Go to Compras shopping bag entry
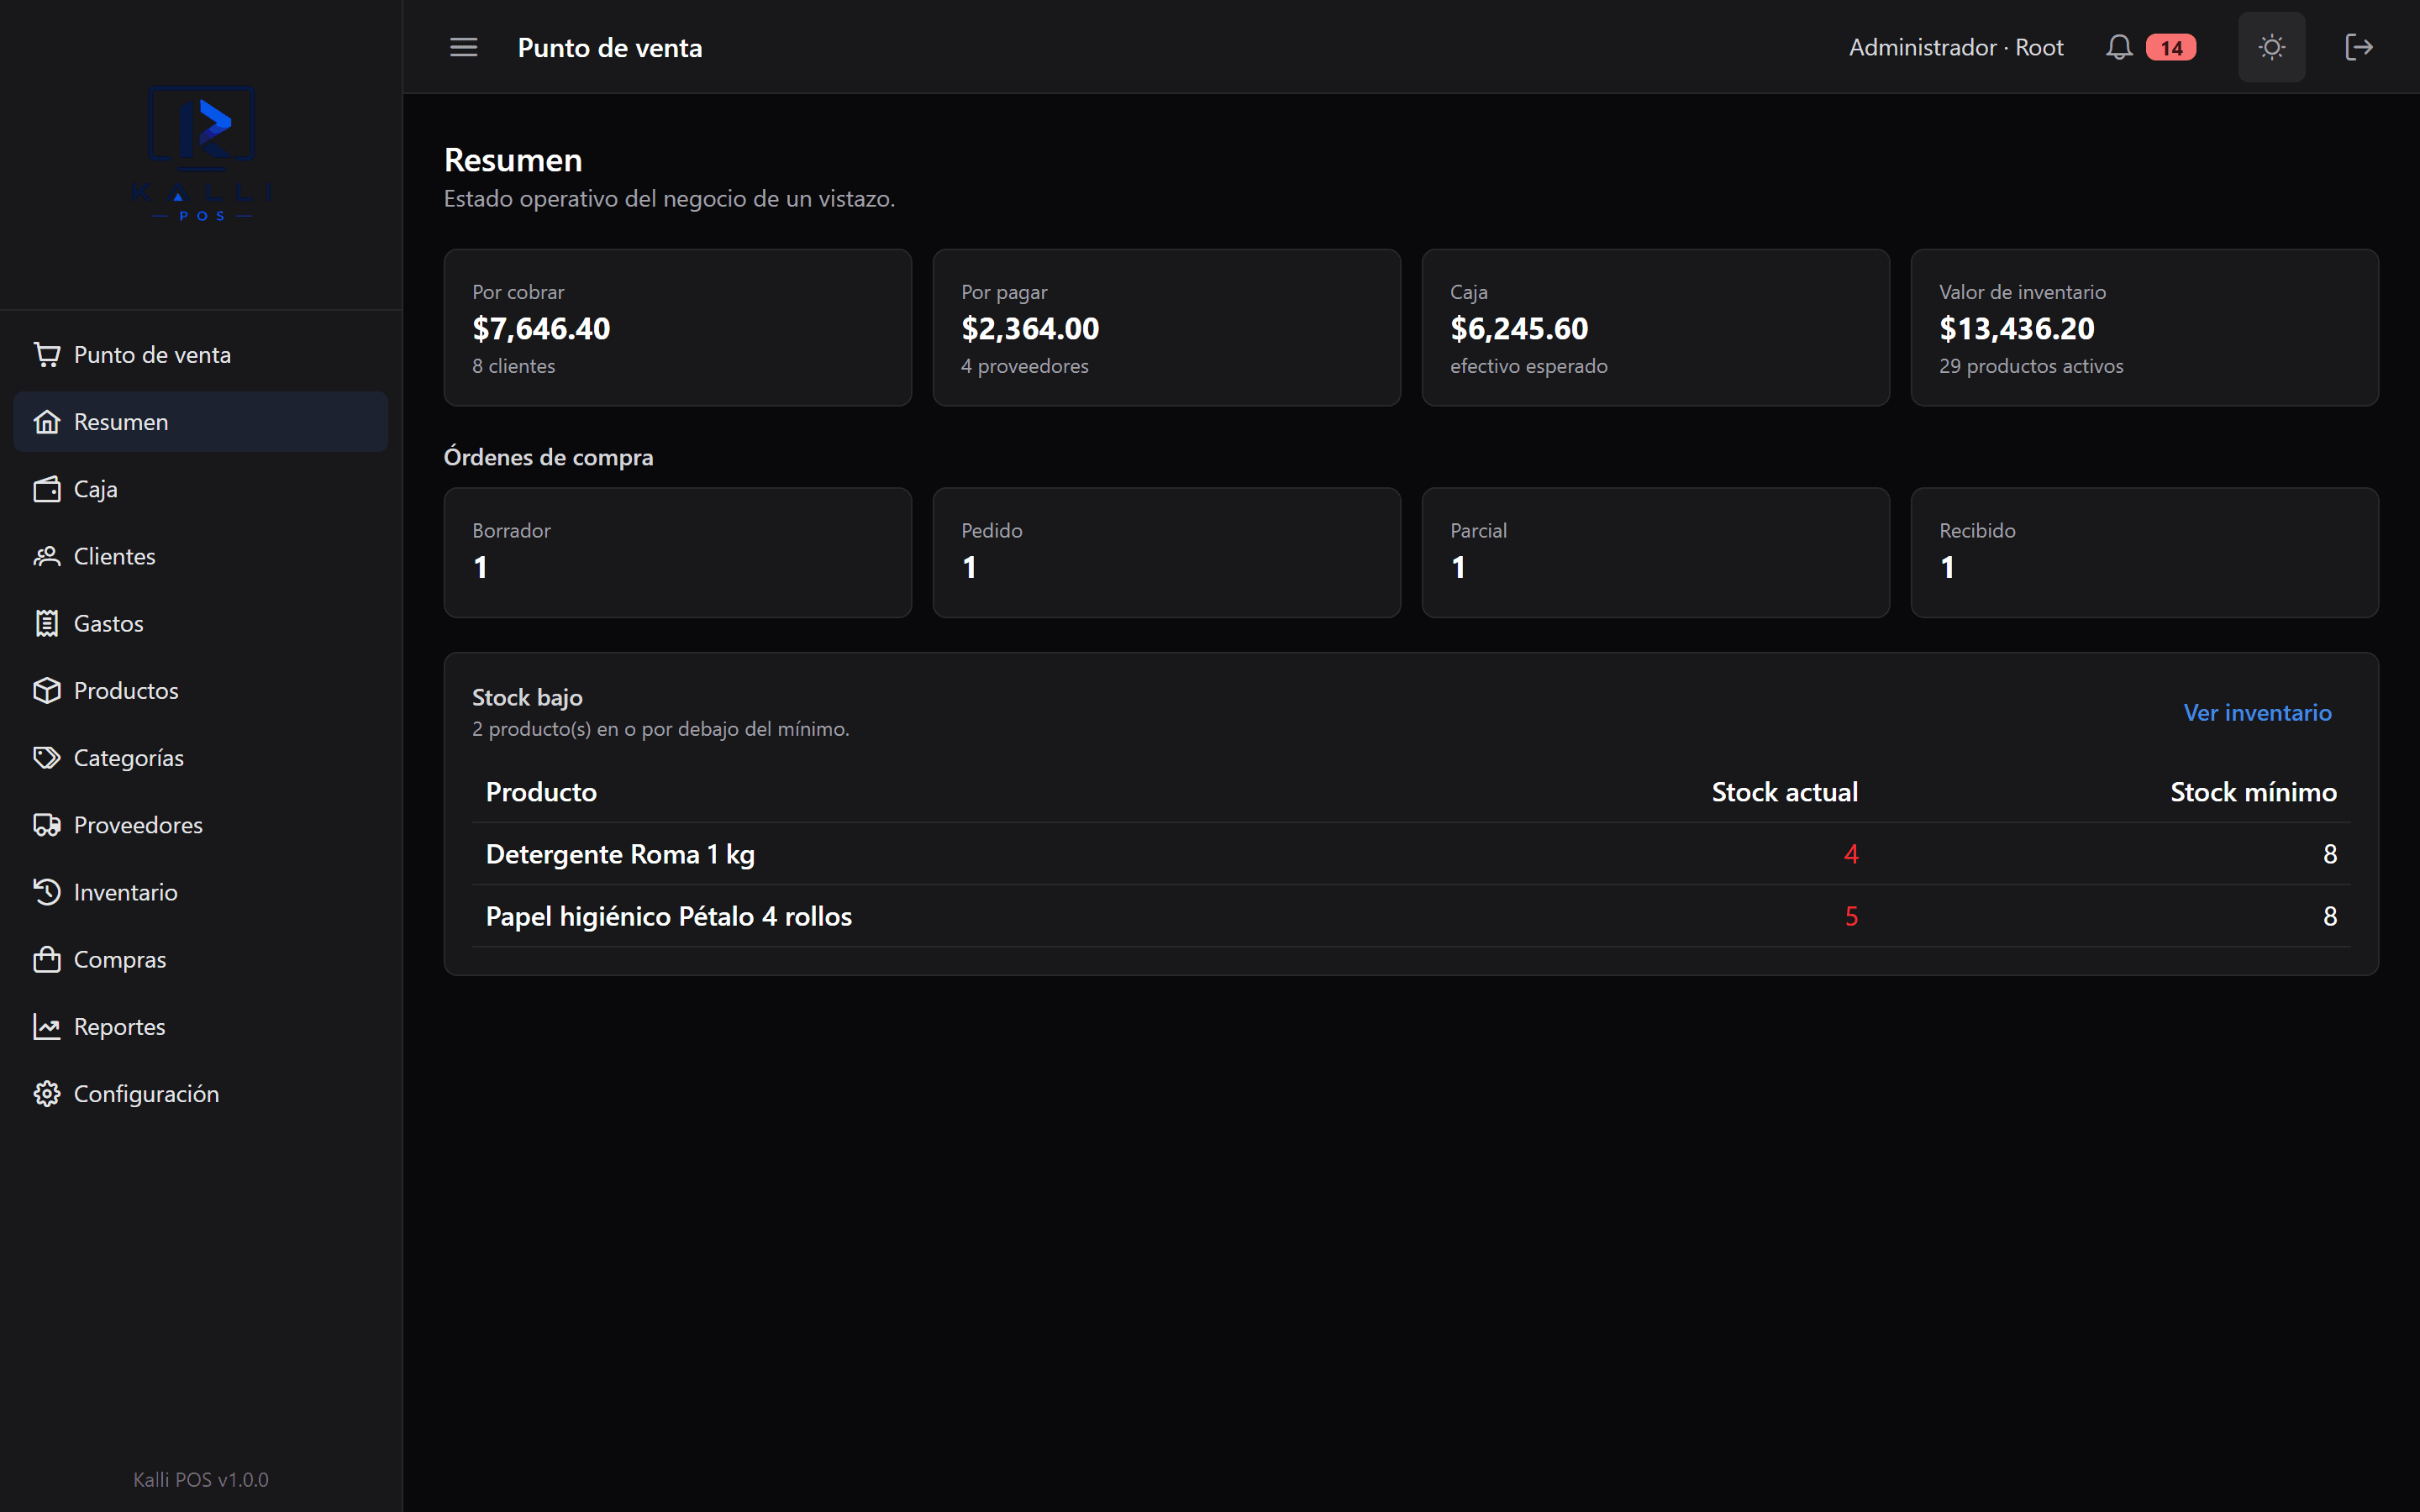 [201, 959]
